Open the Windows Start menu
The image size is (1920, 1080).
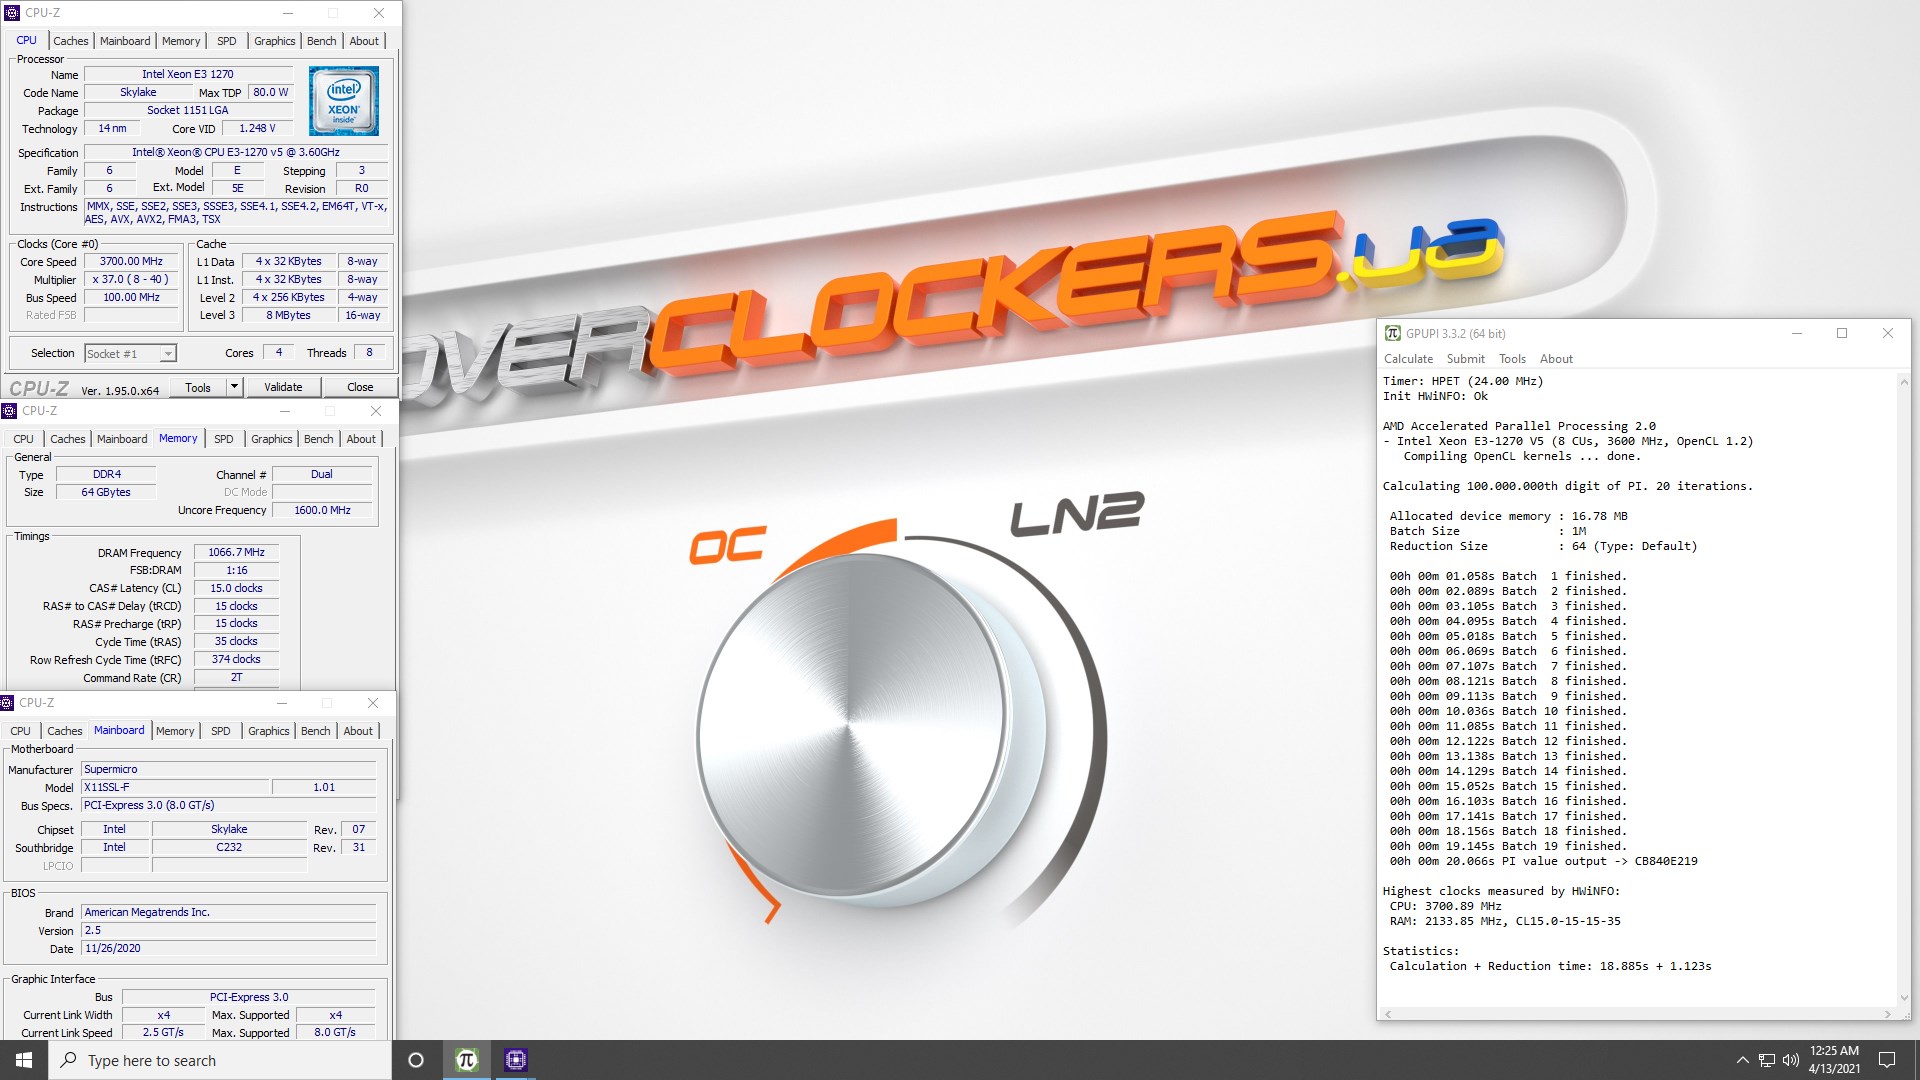[x=24, y=1060]
